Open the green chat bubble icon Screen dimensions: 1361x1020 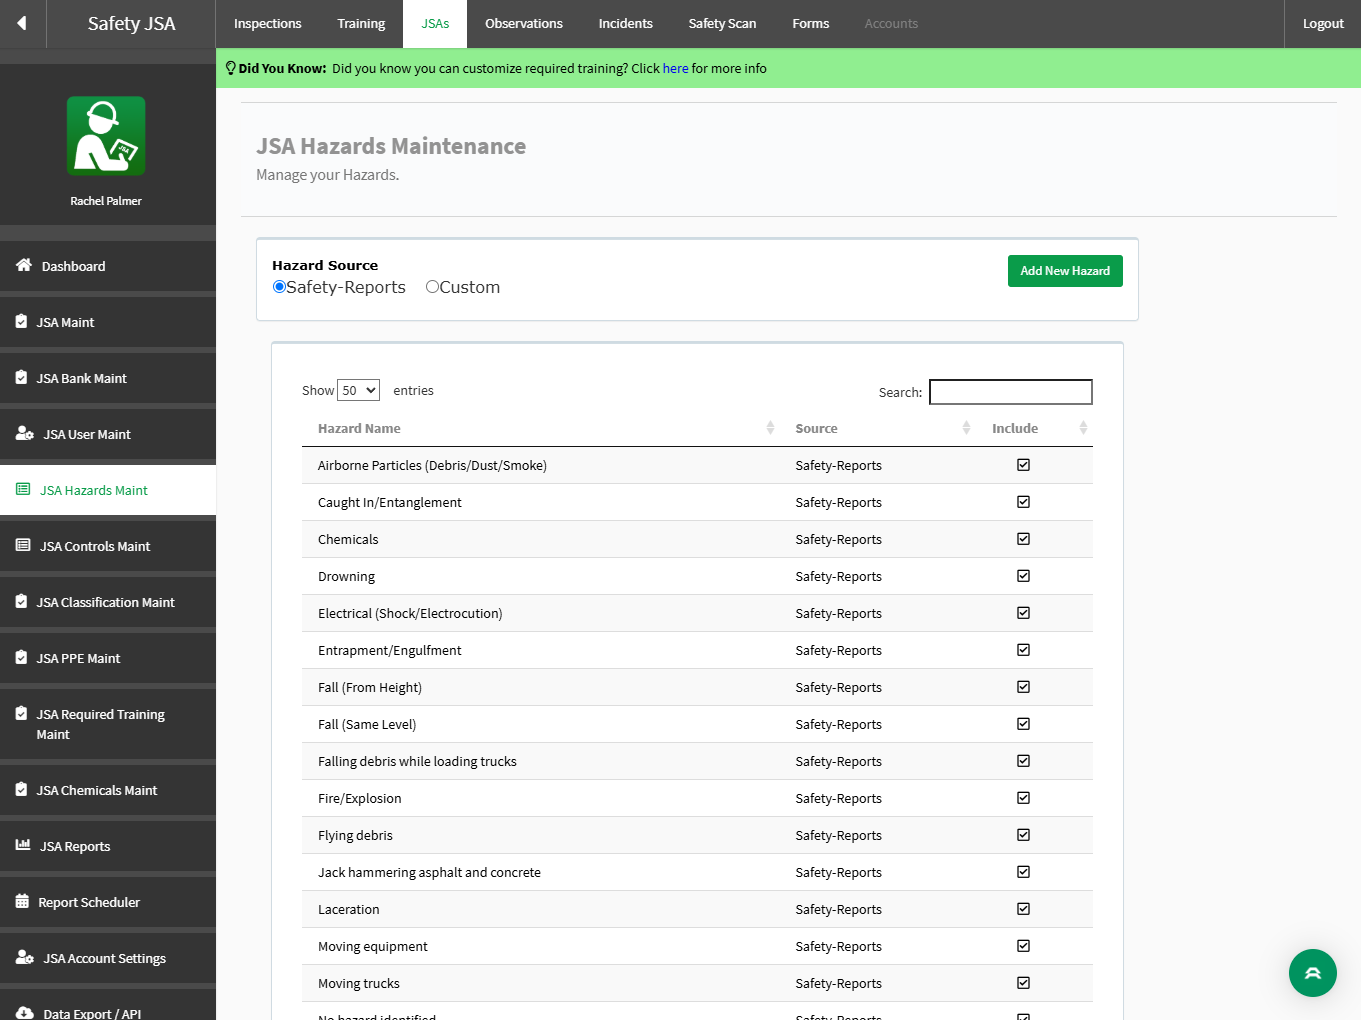pyautogui.click(x=1313, y=973)
